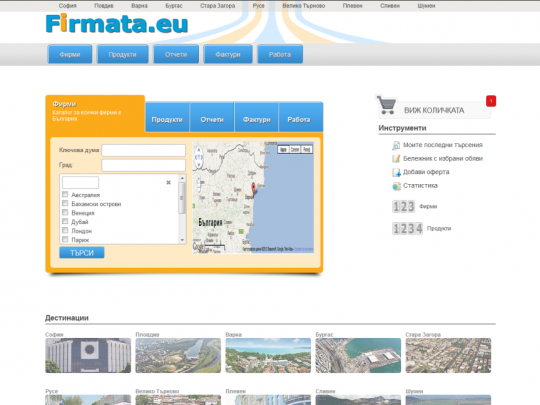The width and height of the screenshot is (540, 405).
Task: Click the notebook icon for saved ads
Action: click(396, 159)
